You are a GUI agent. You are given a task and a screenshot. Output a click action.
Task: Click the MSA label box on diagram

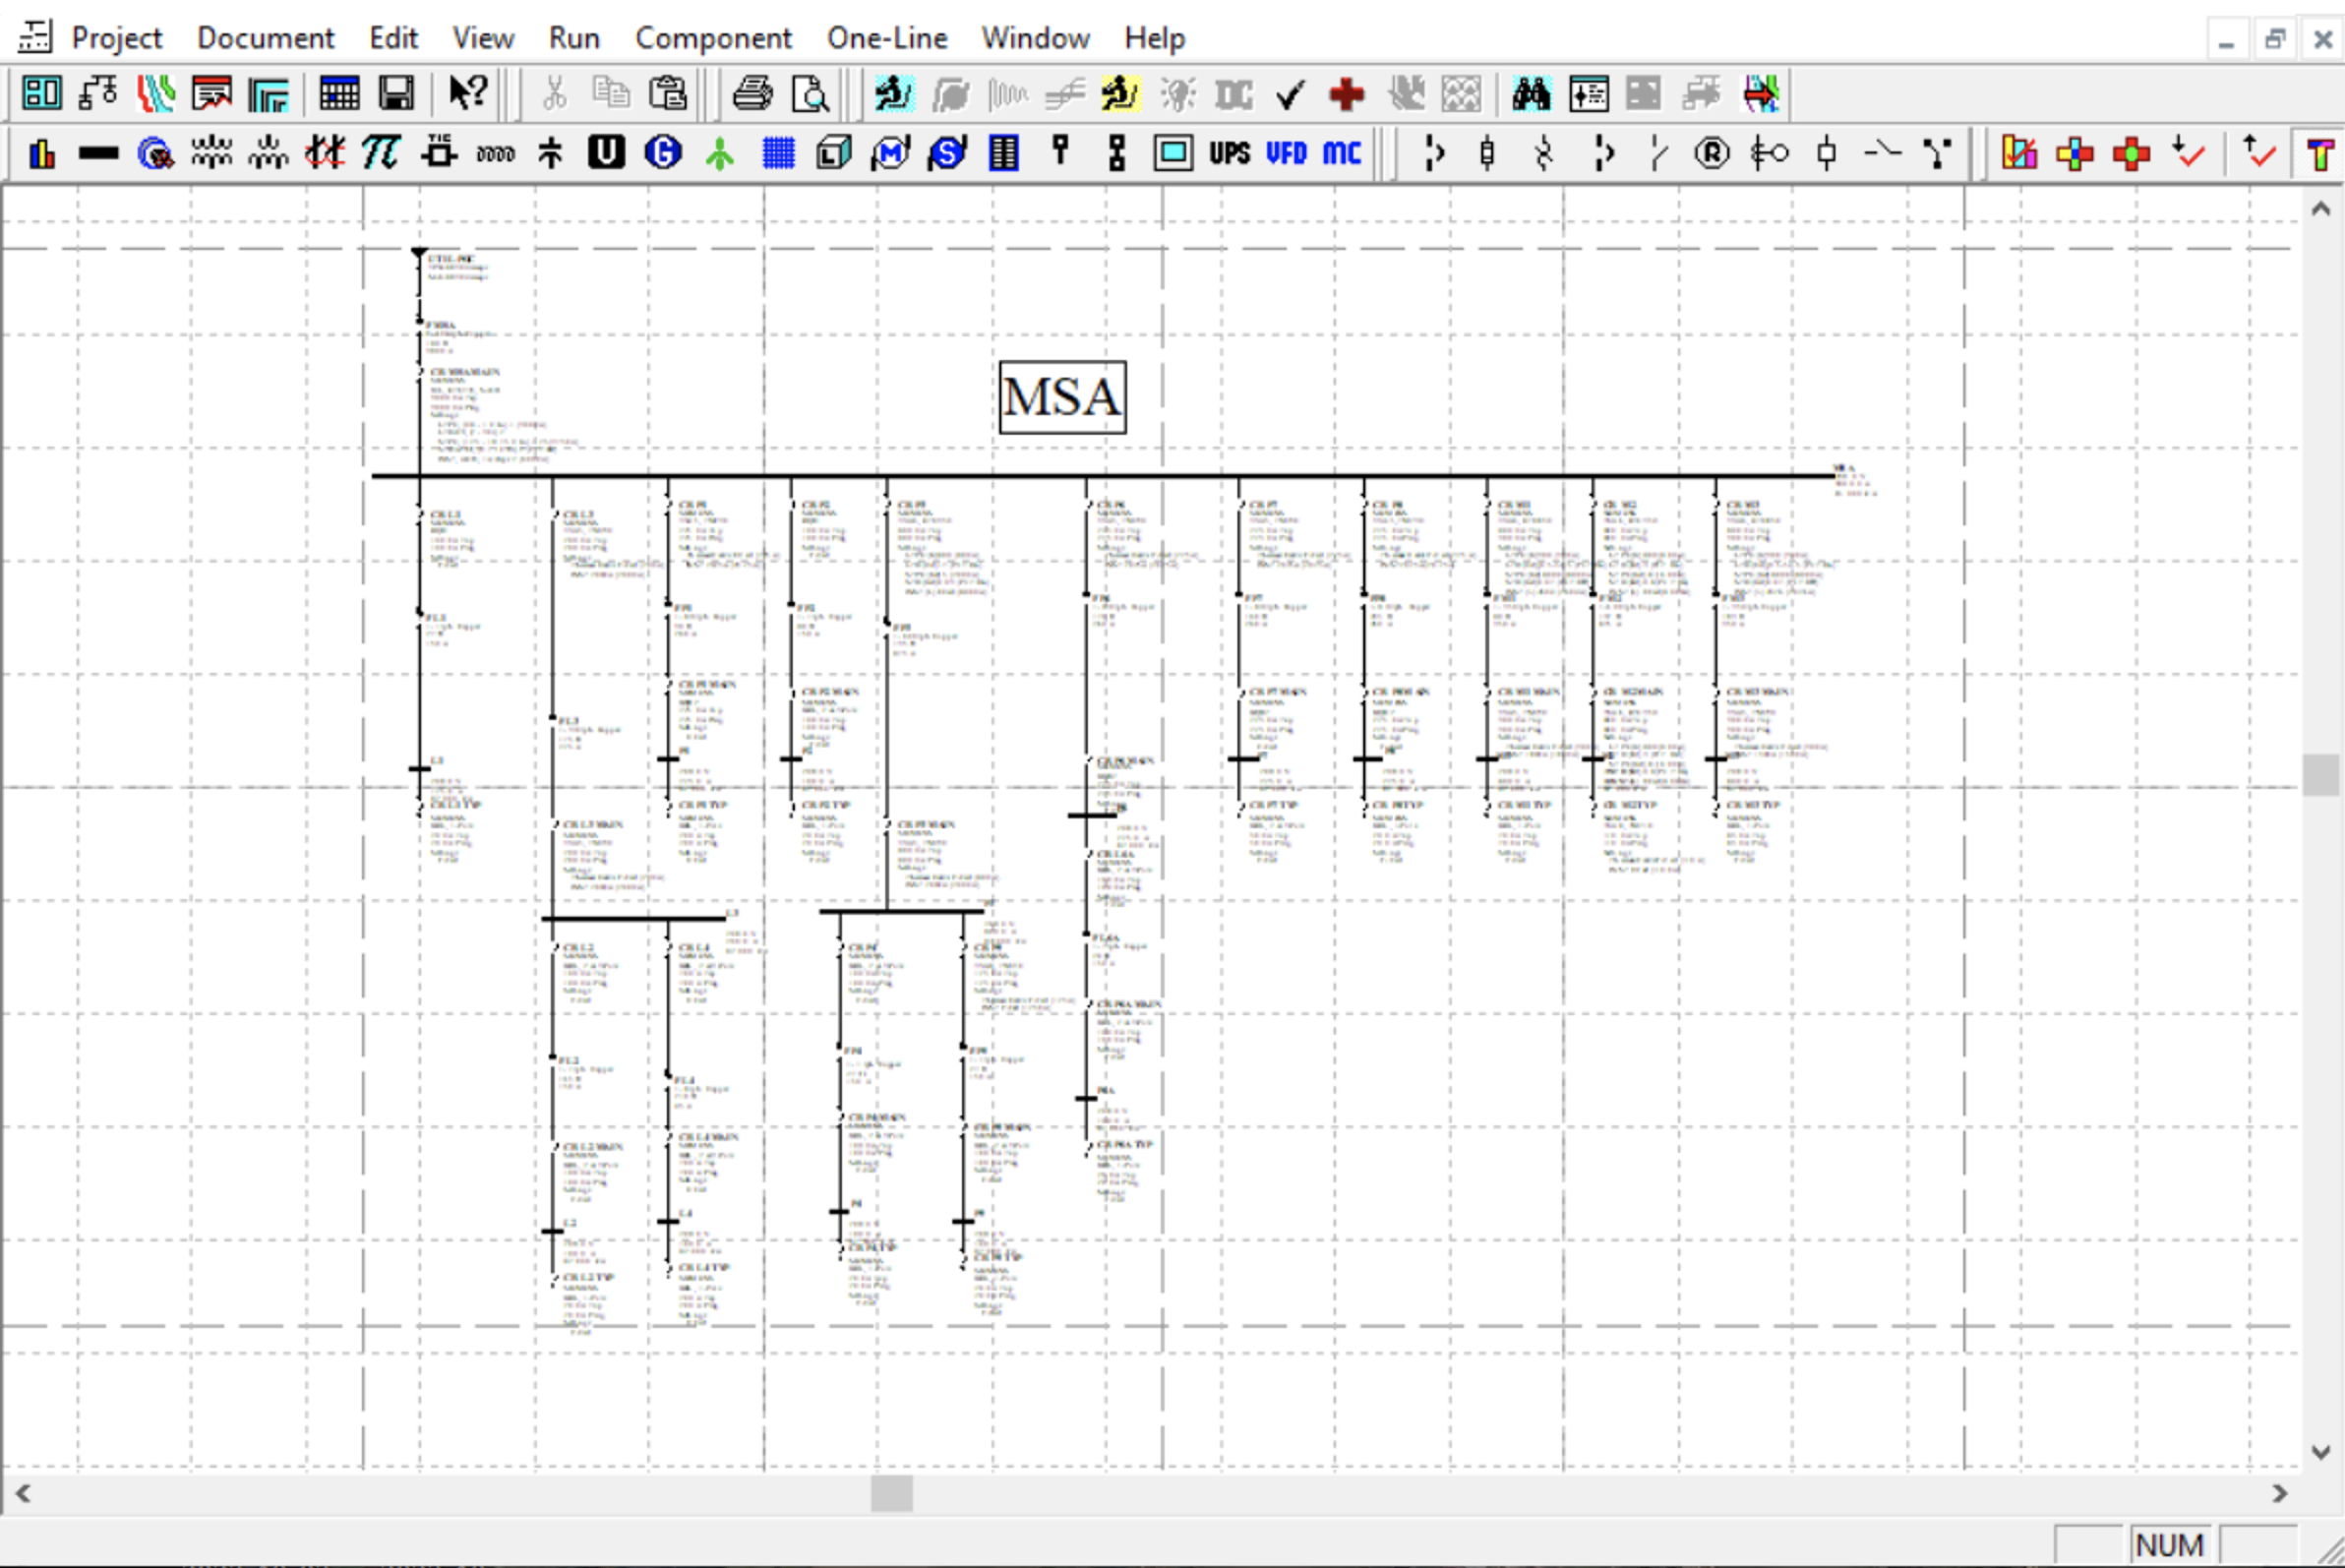pos(1062,397)
